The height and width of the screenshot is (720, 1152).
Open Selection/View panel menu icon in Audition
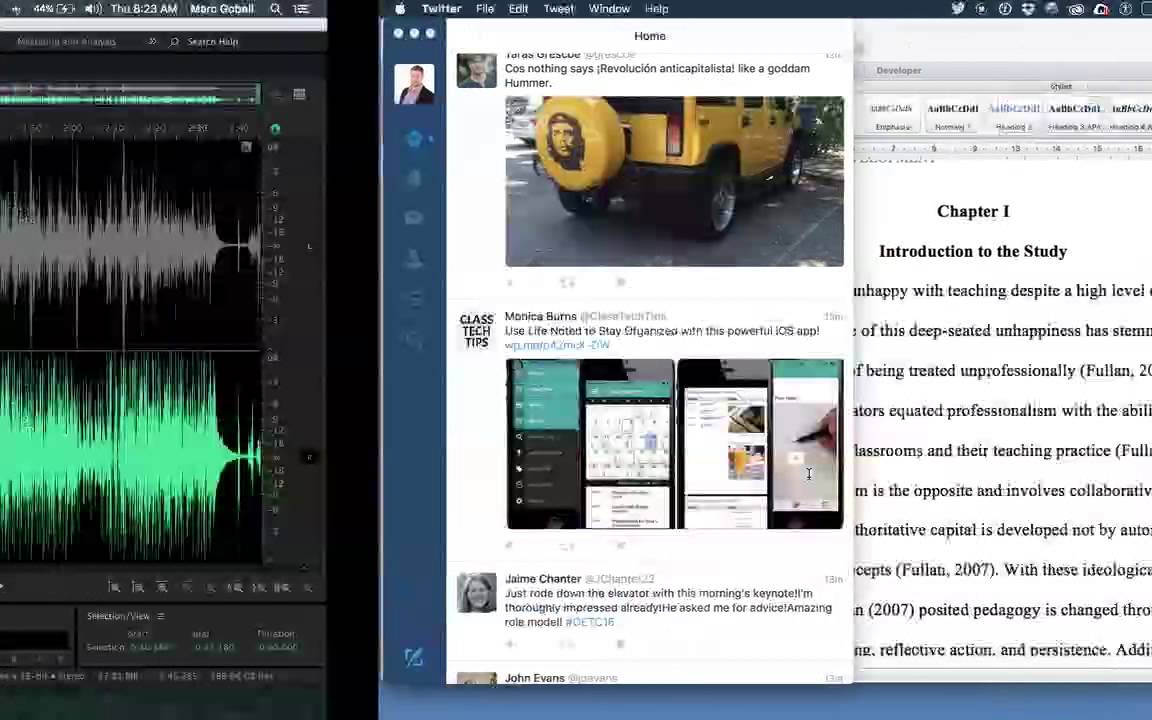click(x=161, y=616)
